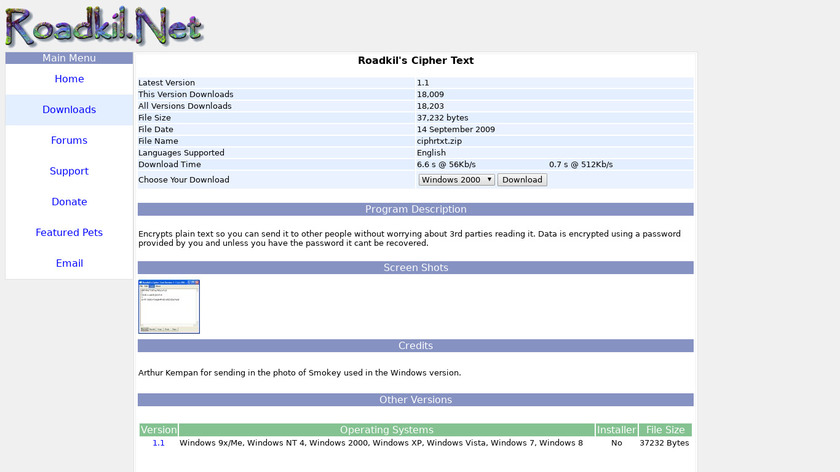
Task: Click the File Size column header
Action: pos(665,430)
